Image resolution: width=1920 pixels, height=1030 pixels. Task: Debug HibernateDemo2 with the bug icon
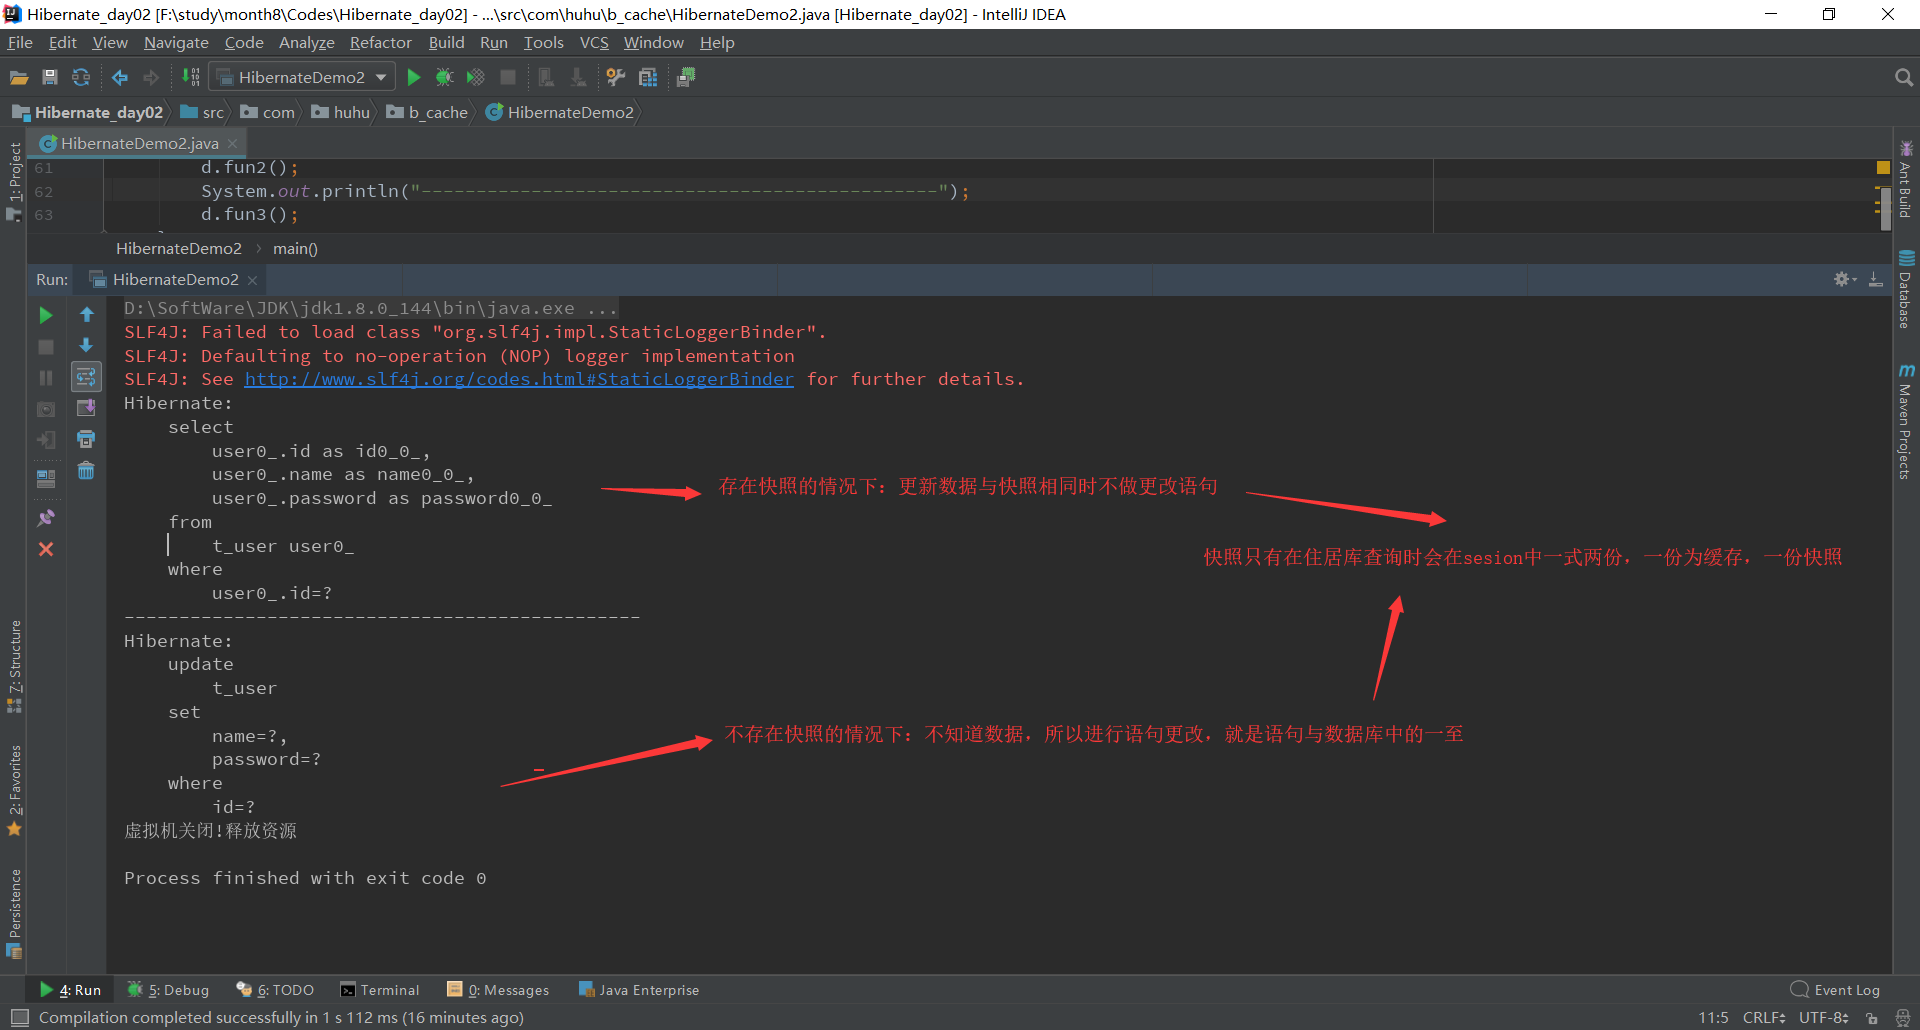point(445,77)
